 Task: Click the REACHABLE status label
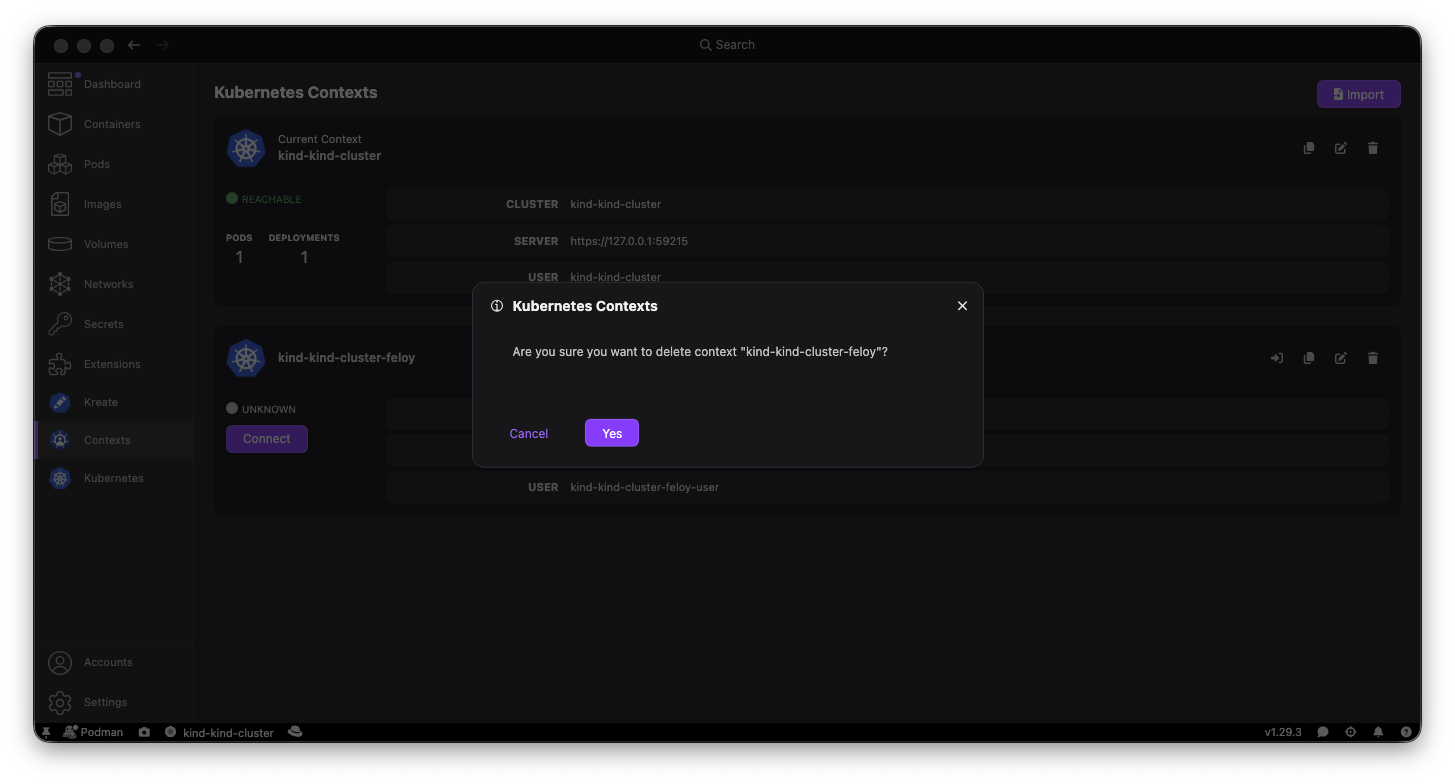pyautogui.click(x=264, y=199)
